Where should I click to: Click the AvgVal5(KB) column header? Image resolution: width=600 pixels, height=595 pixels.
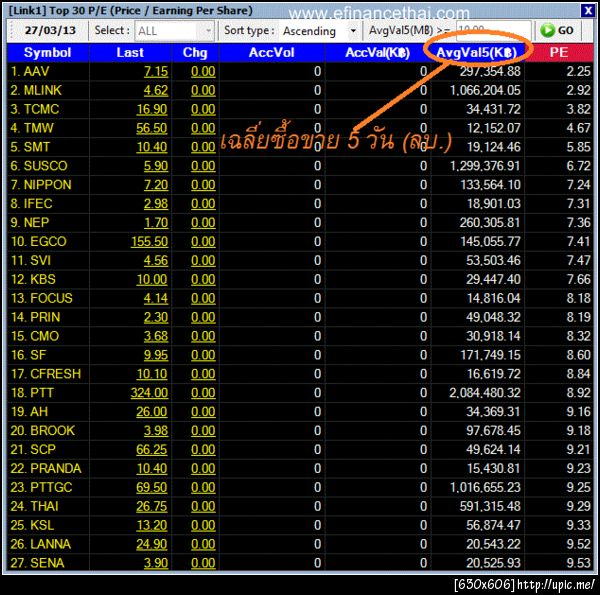coord(477,53)
